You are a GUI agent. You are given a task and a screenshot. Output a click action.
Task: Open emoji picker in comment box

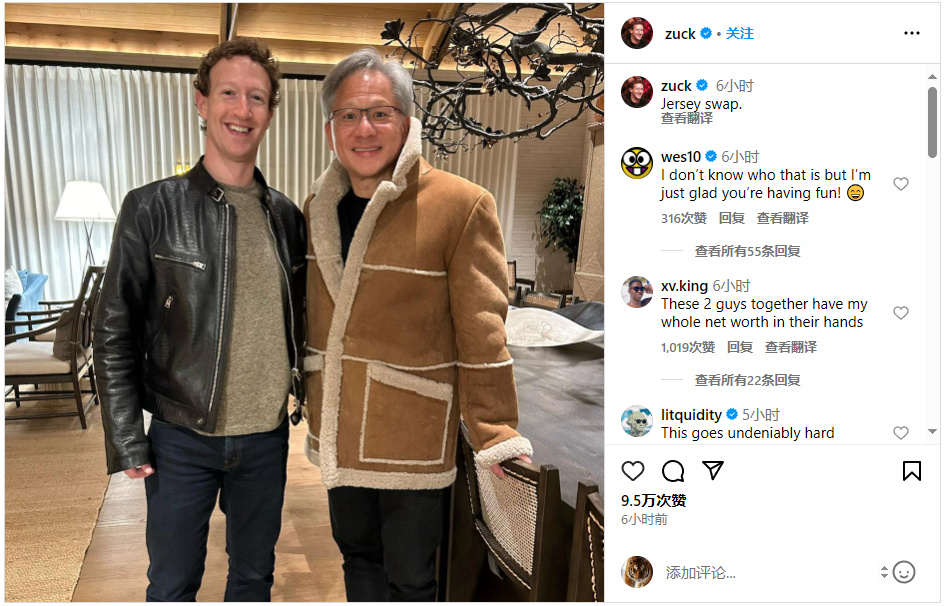click(904, 572)
